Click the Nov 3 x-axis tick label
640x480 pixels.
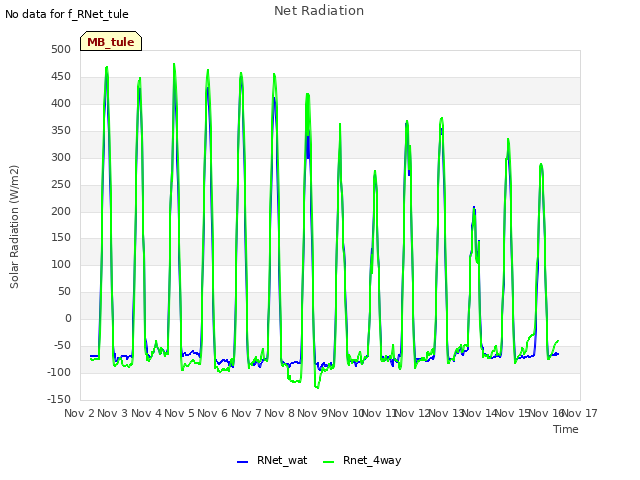pos(113,413)
